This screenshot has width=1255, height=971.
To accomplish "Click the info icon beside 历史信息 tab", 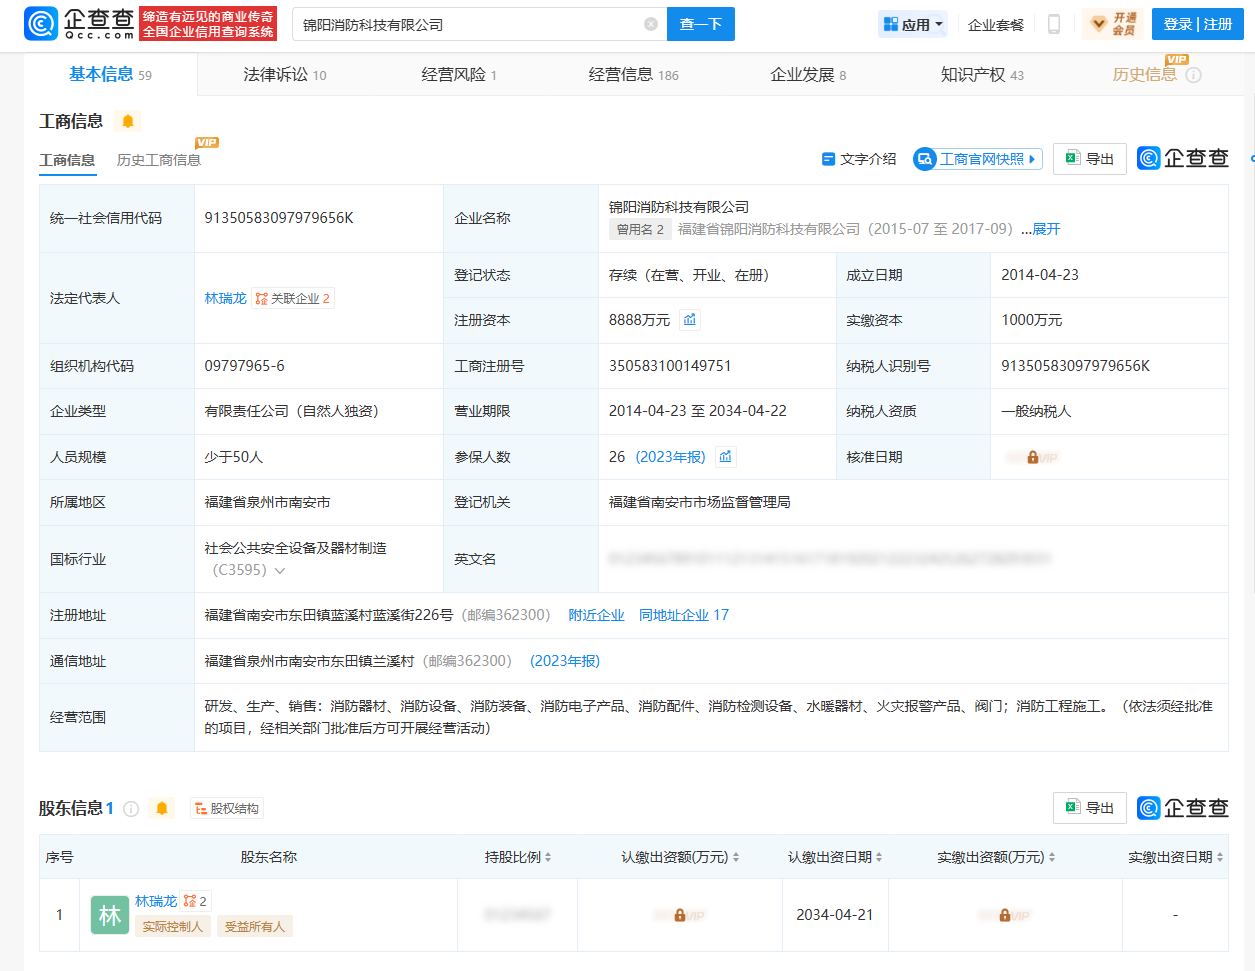I will [x=1193, y=75].
